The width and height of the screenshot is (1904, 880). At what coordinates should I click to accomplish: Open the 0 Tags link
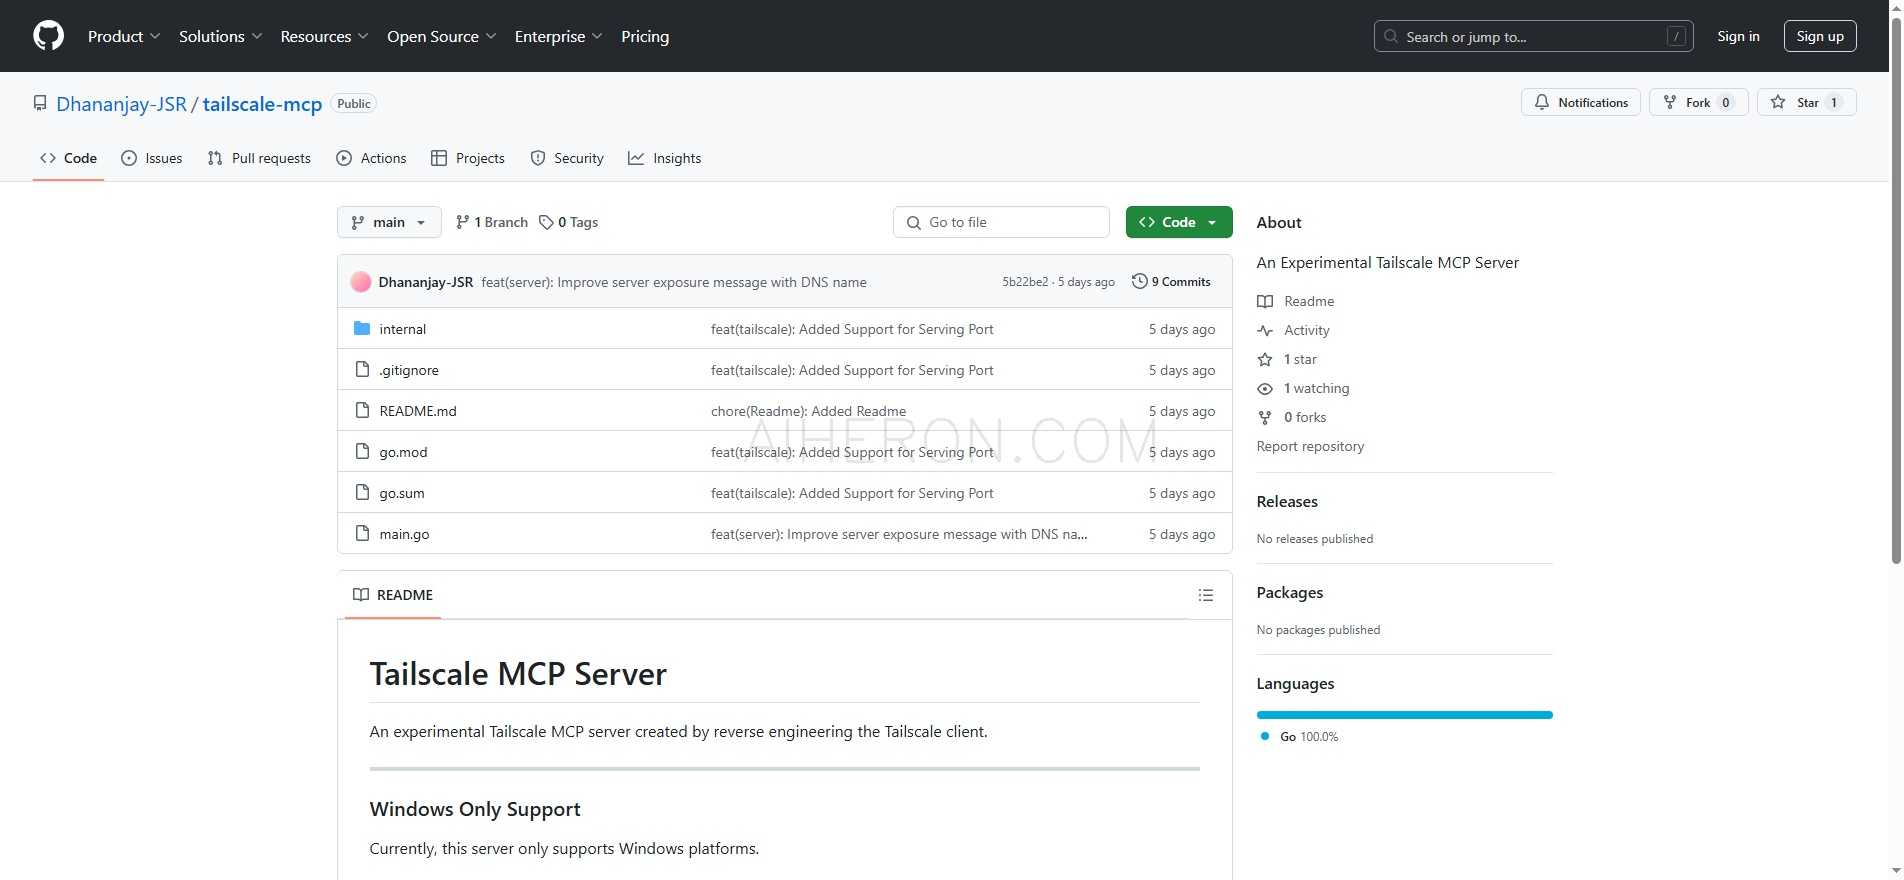tap(568, 222)
